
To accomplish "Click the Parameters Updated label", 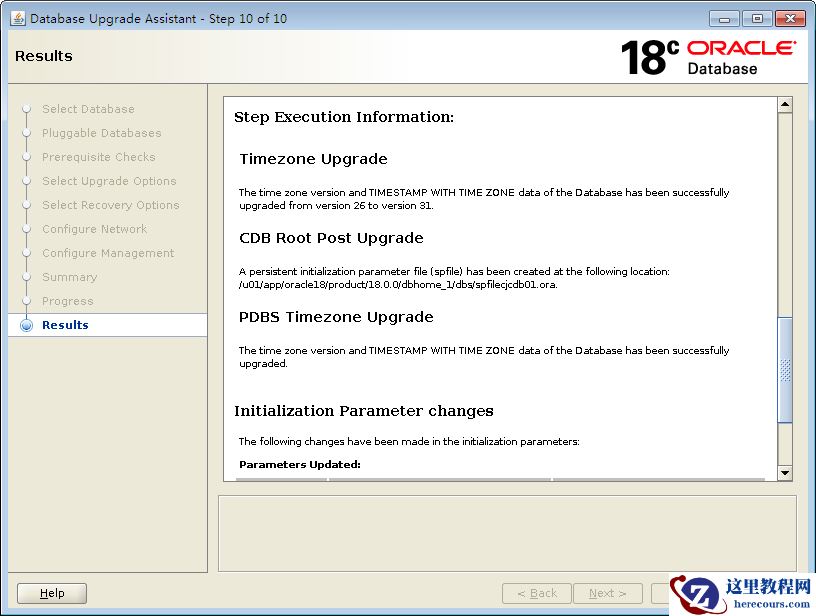I will click(300, 465).
